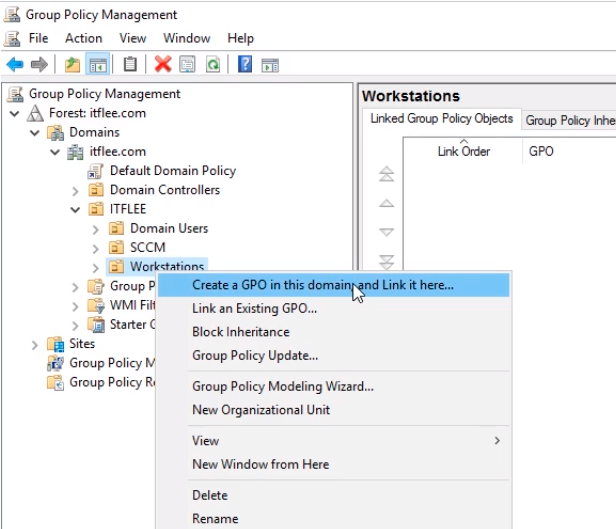The image size is (616, 529).
Task: Click the Group Policy Results tree icon
Action: click(x=55, y=383)
